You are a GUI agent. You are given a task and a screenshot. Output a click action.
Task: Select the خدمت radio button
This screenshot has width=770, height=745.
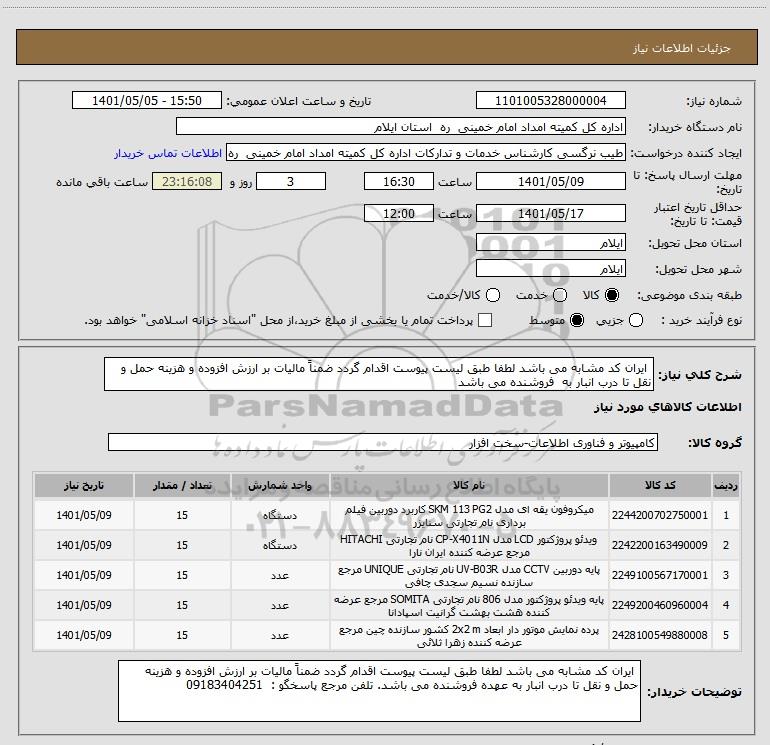[560, 295]
